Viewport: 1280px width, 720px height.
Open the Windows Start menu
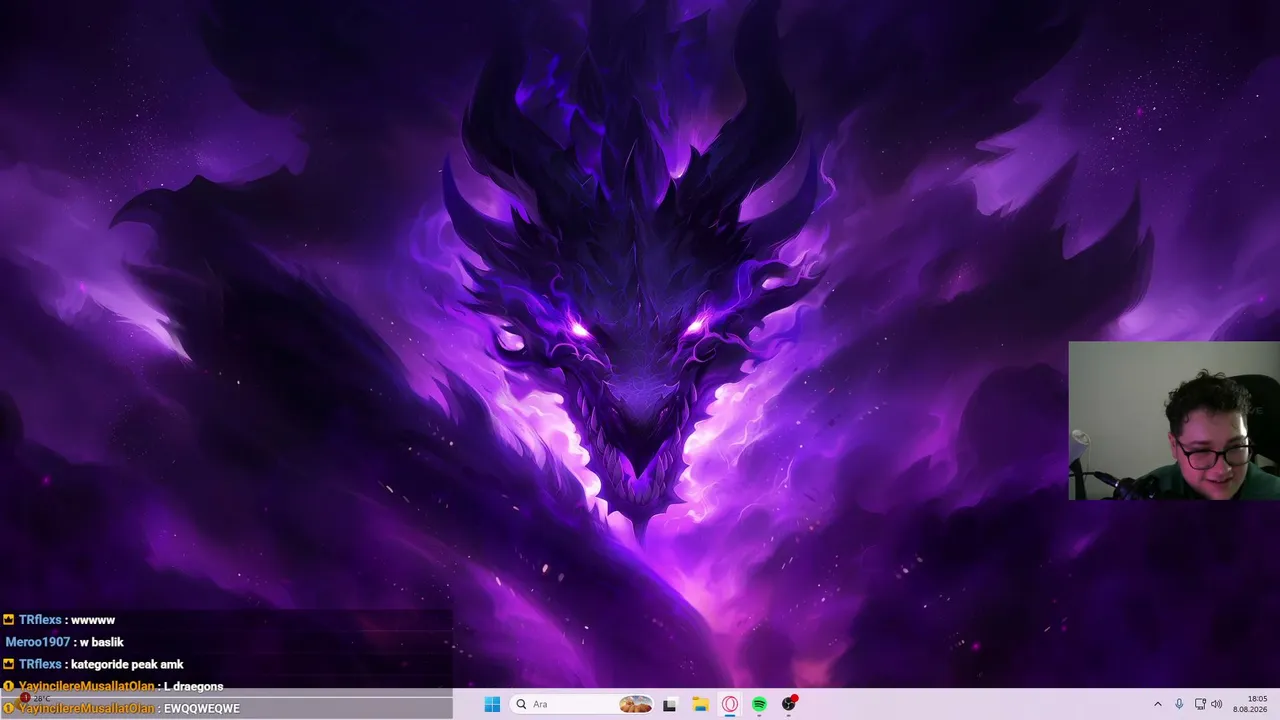pos(492,704)
